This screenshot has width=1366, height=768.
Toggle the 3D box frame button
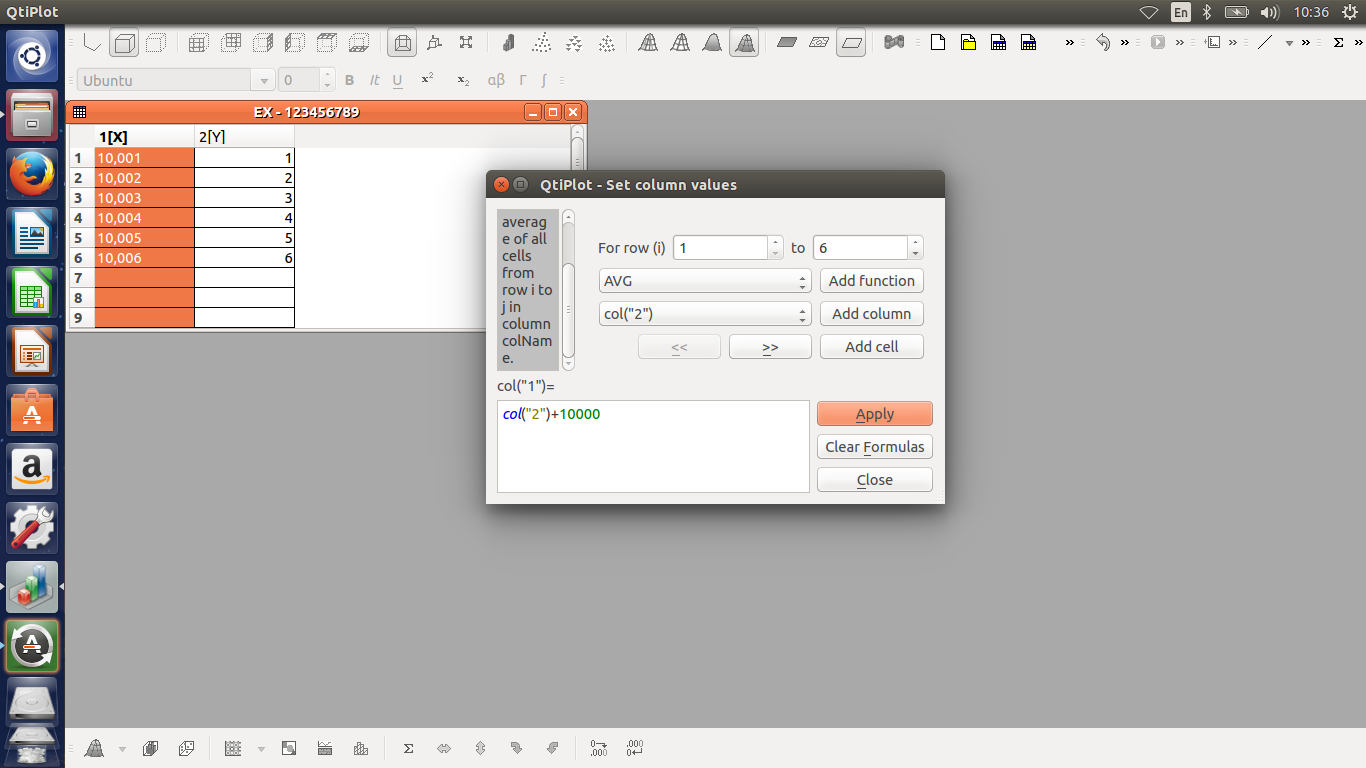point(124,42)
